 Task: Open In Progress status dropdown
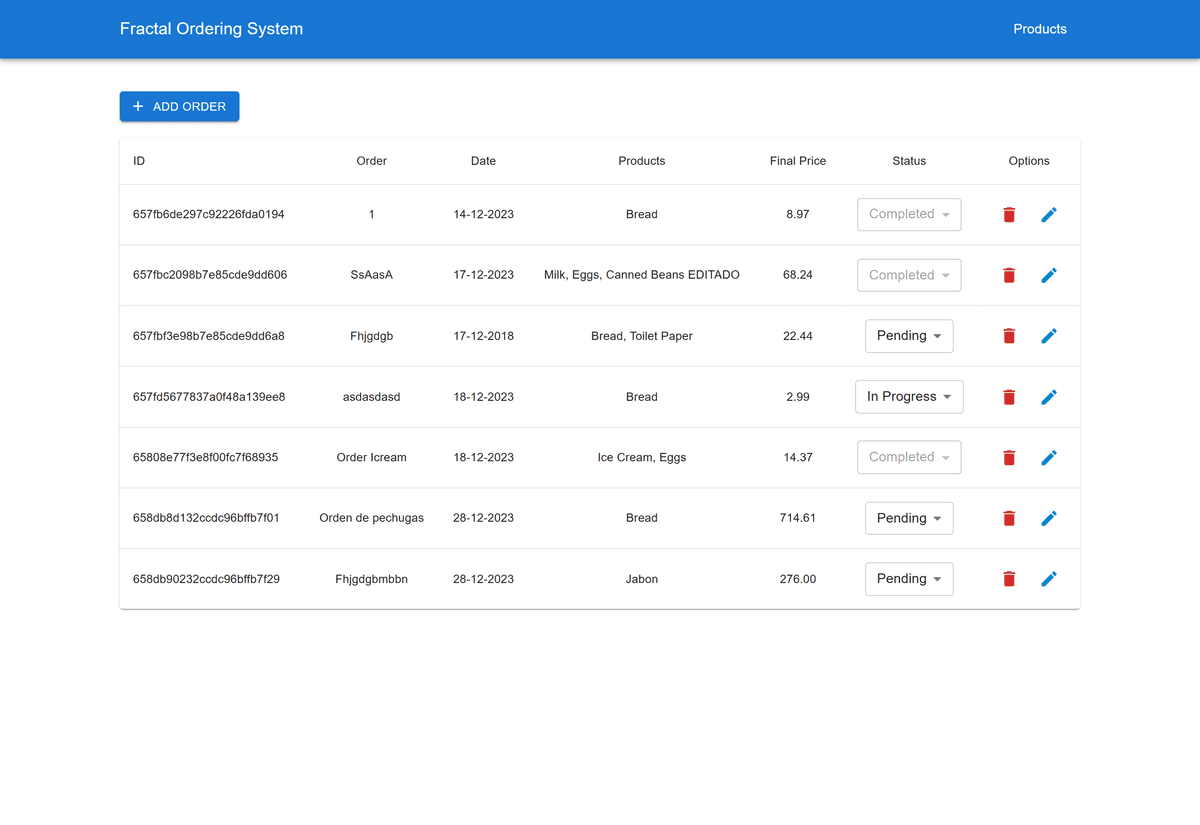pos(909,397)
